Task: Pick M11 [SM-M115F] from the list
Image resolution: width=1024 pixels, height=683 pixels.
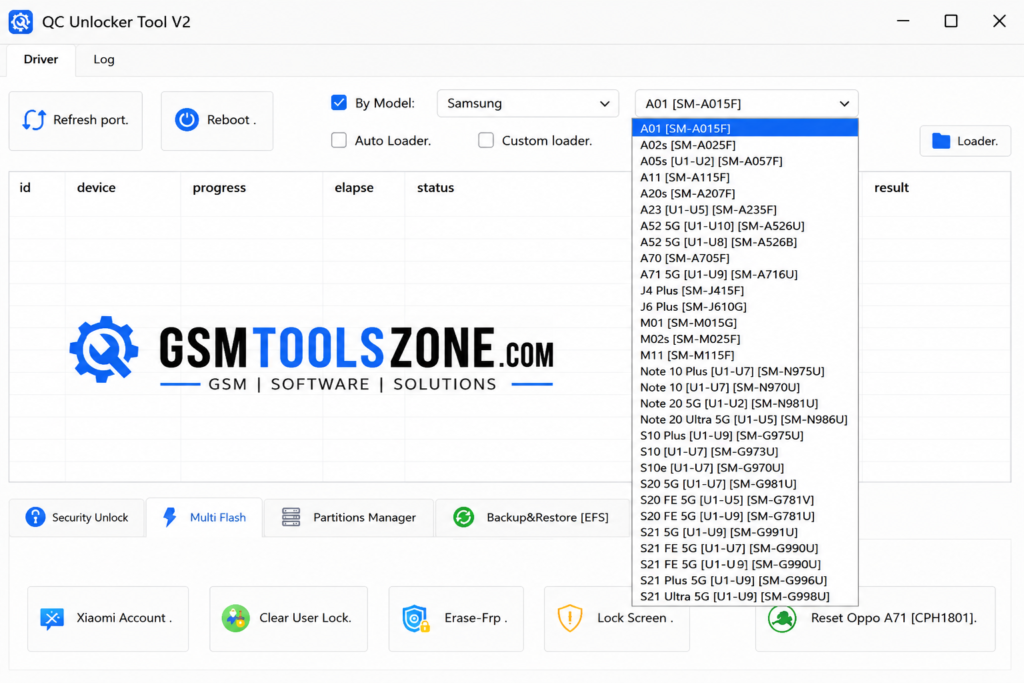Action: coord(745,355)
